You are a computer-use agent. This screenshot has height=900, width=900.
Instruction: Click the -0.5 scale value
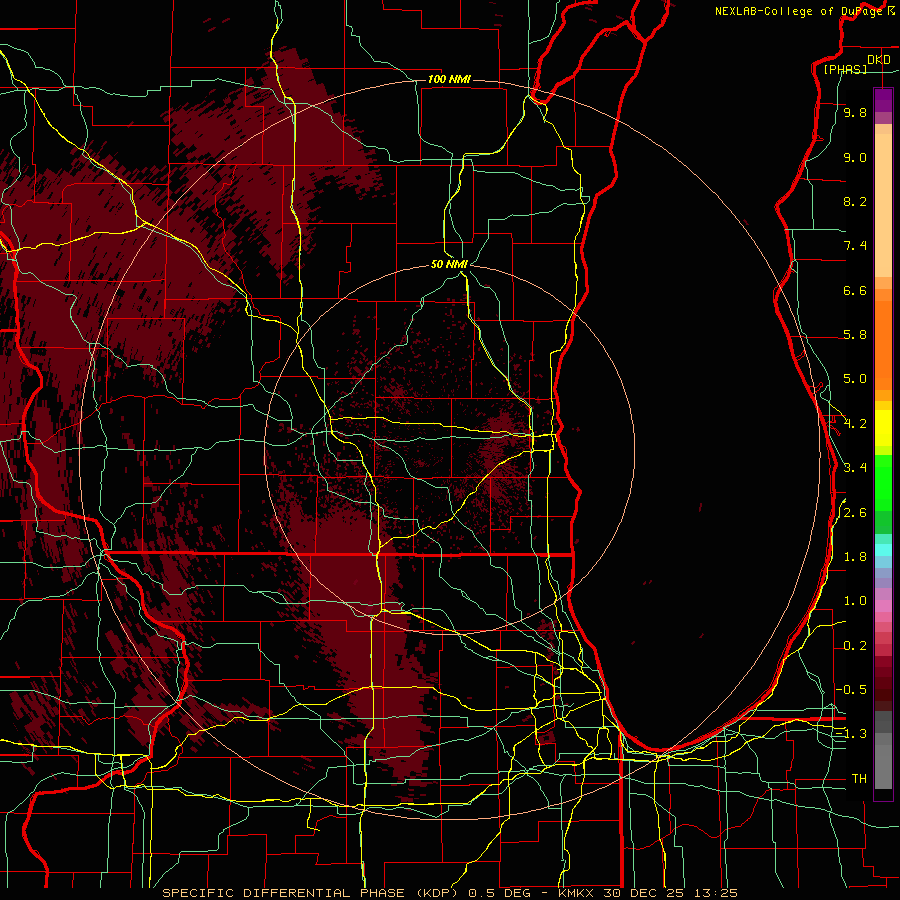[x=851, y=689]
